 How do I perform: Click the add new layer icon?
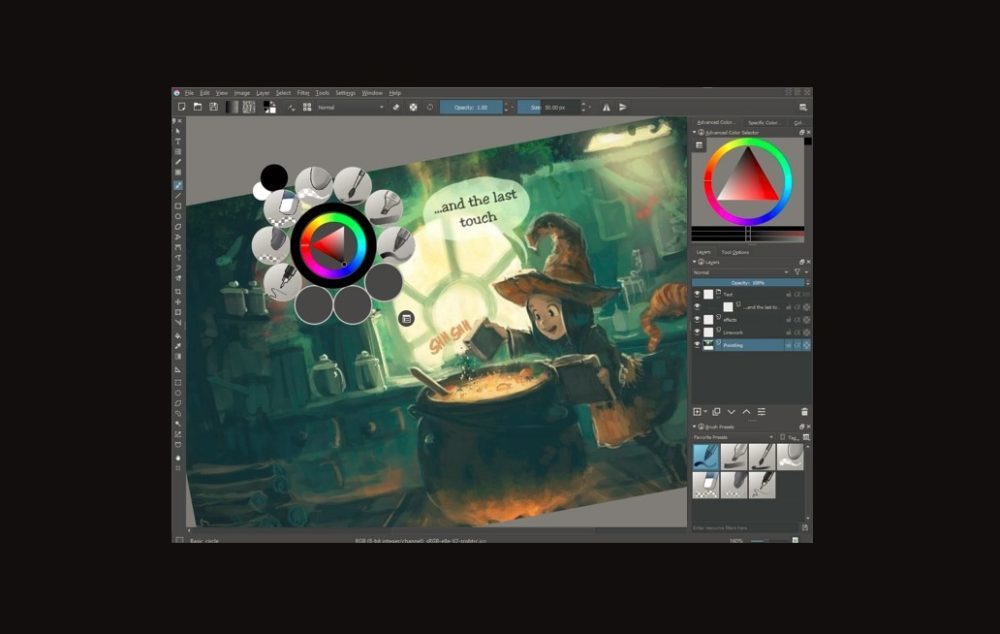[x=698, y=411]
